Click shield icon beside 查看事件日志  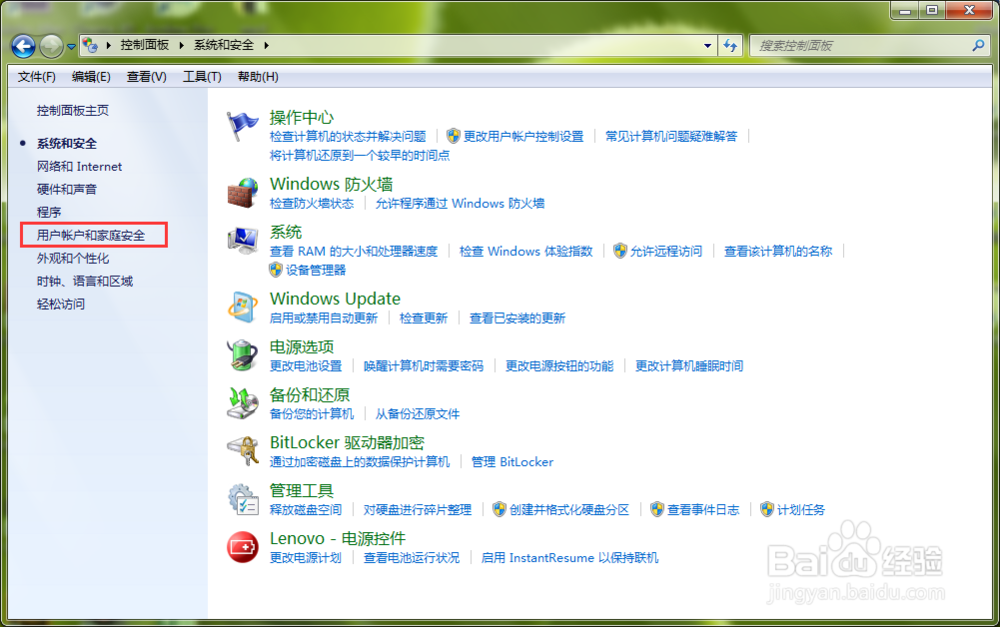pos(657,509)
